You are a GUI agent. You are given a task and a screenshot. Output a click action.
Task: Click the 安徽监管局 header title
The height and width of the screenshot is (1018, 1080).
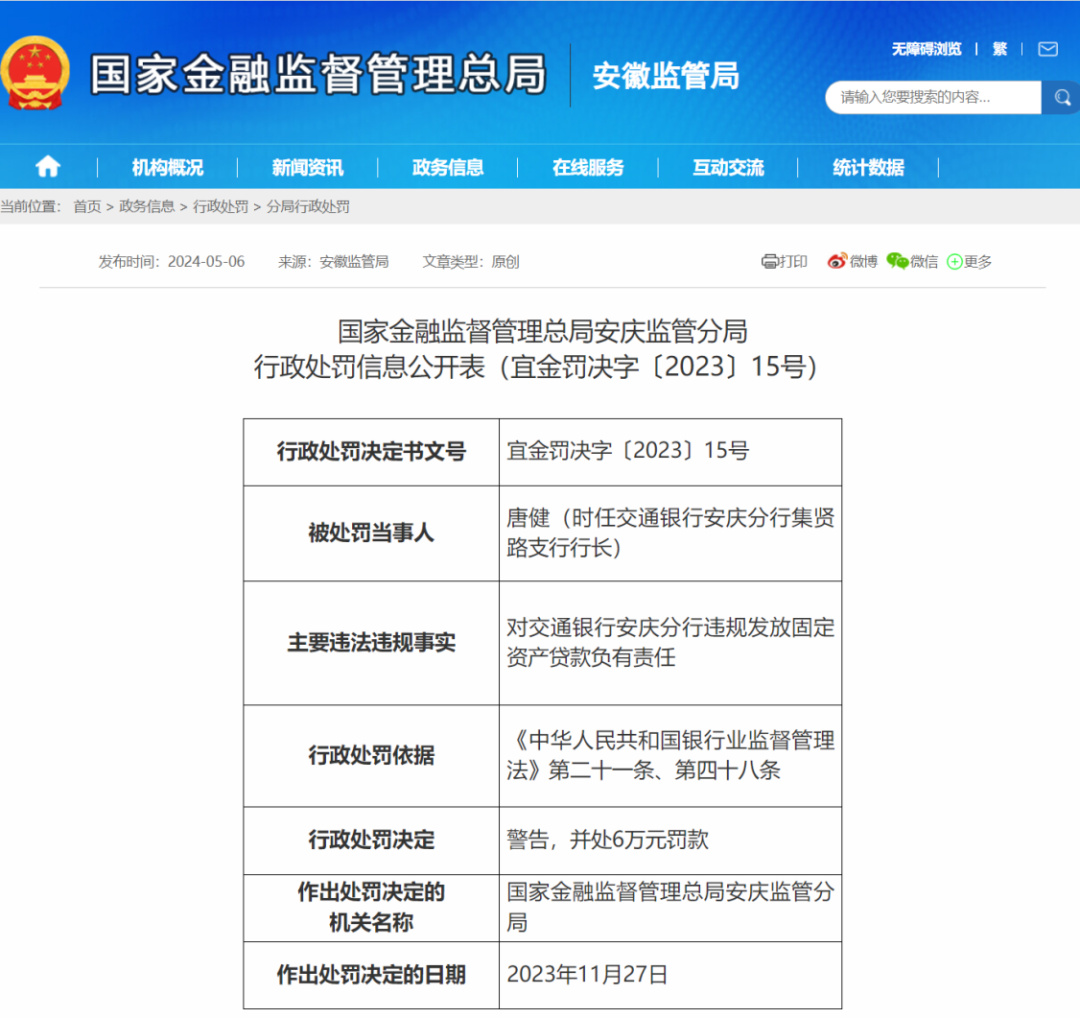[666, 76]
